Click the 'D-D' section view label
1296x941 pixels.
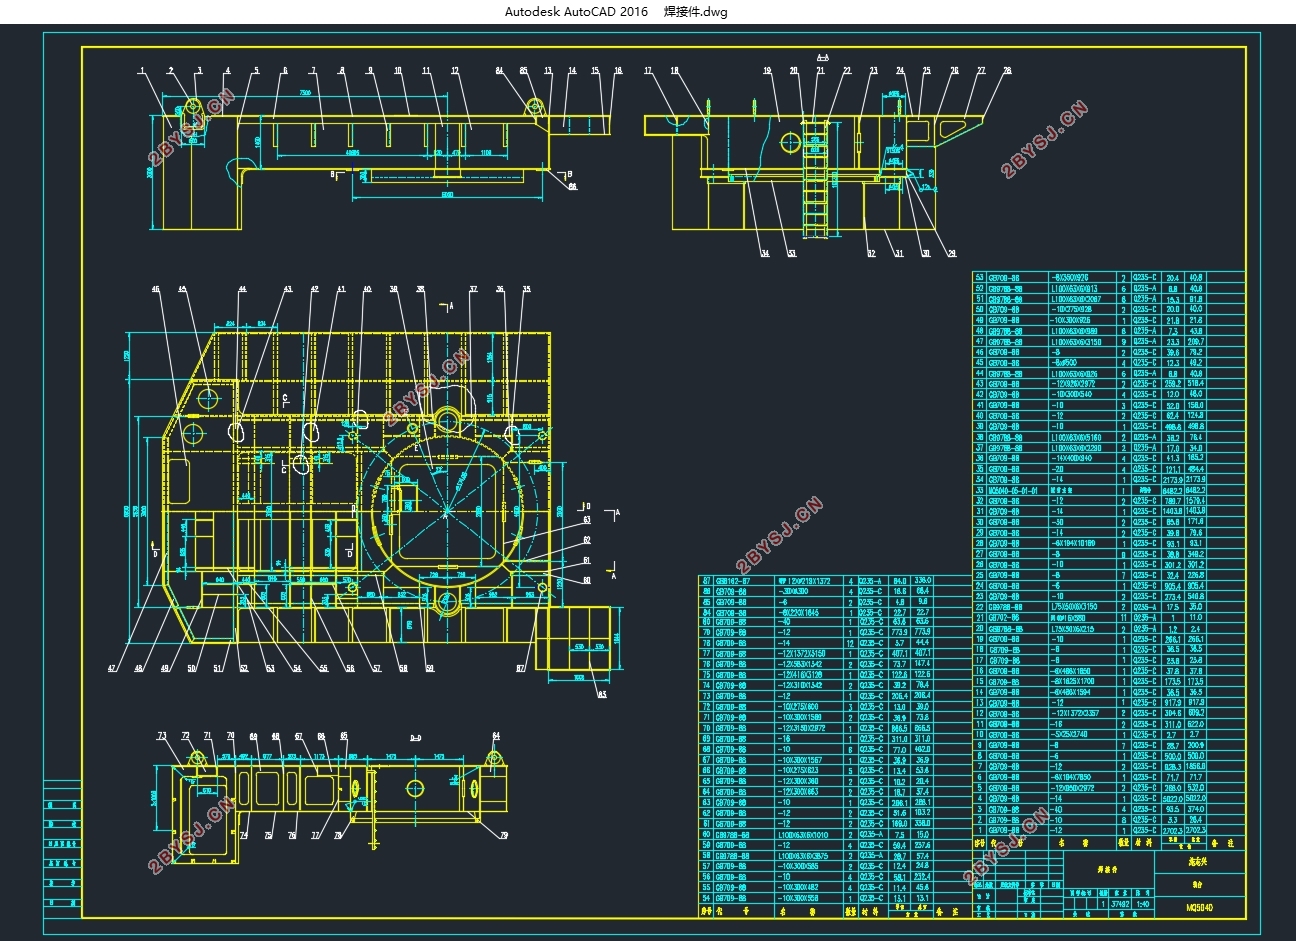[415, 738]
